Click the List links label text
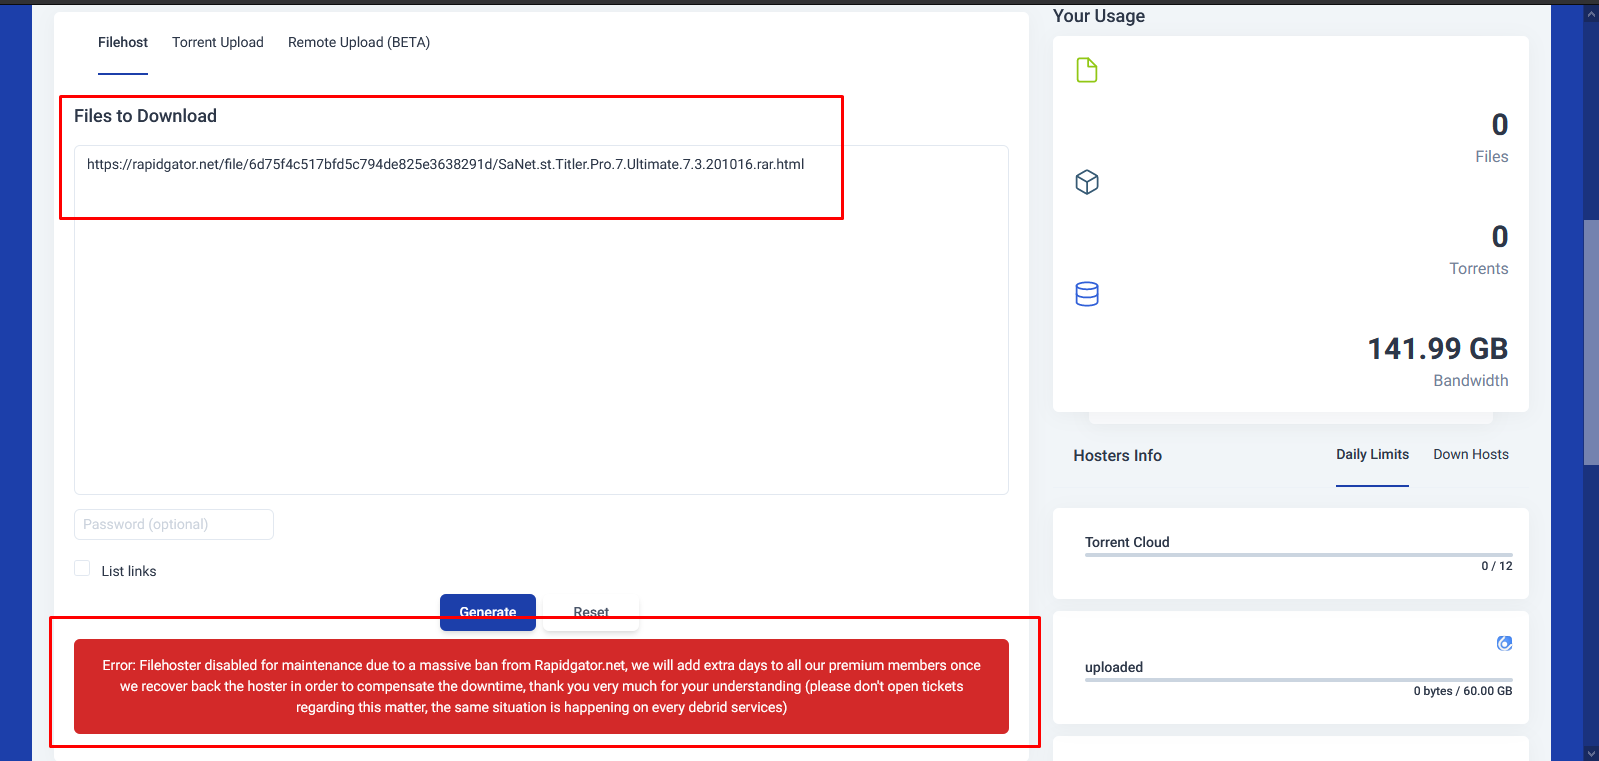 coord(129,571)
